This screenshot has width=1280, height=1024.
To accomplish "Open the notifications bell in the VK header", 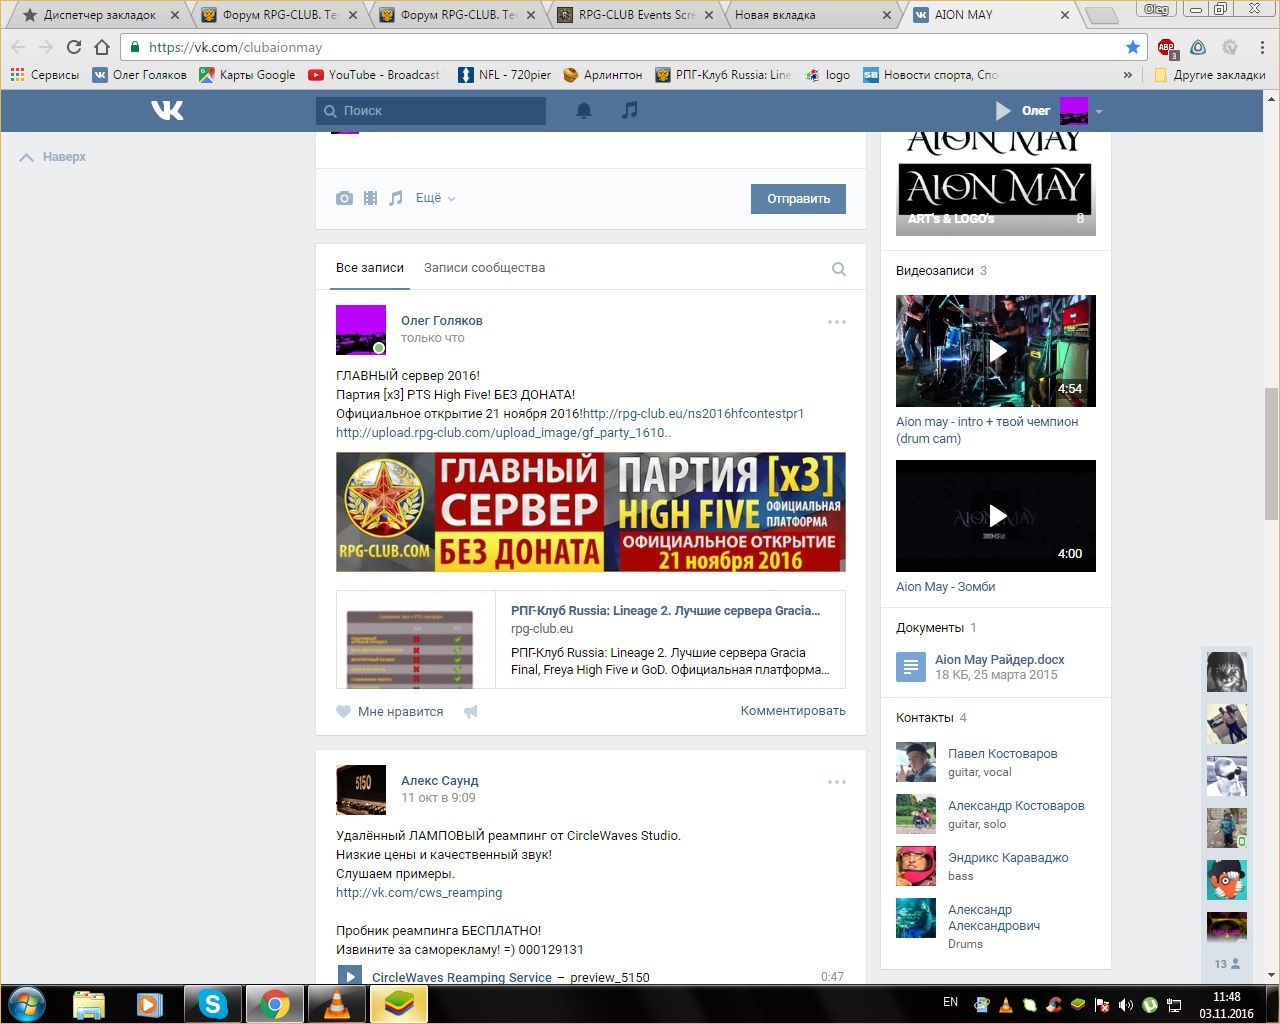I will pyautogui.click(x=584, y=110).
